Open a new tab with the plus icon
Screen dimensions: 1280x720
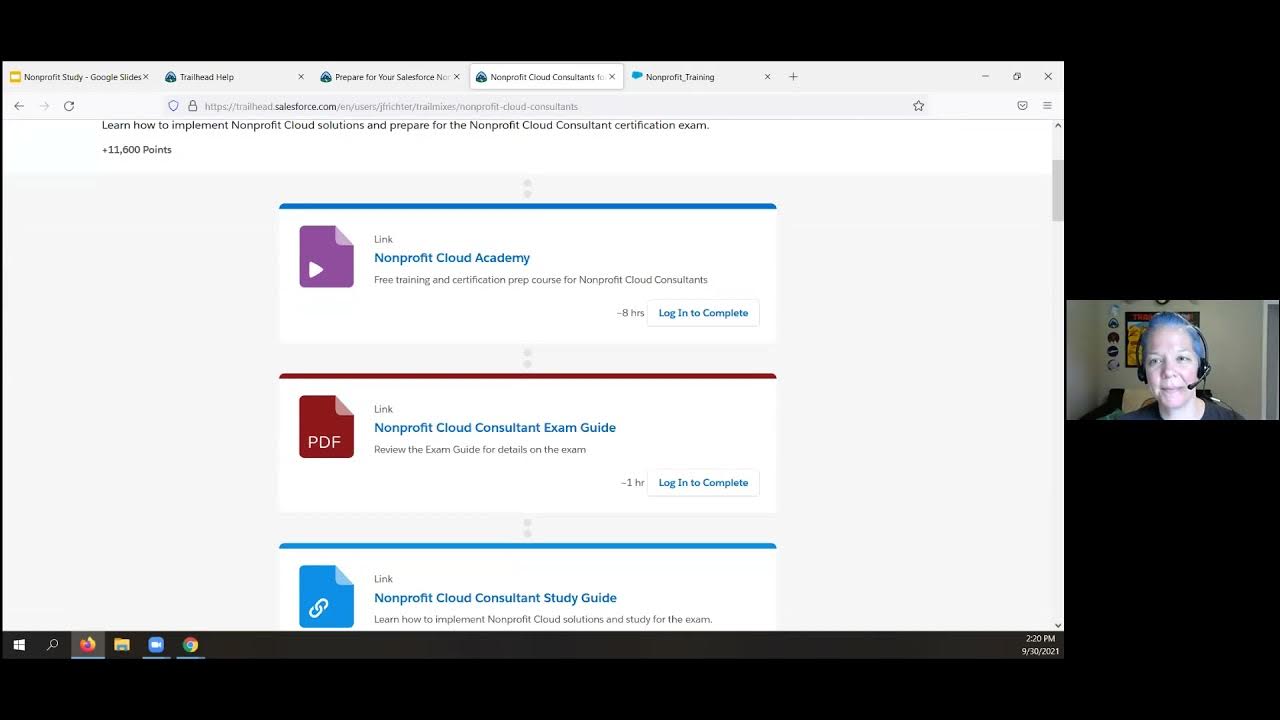pyautogui.click(x=793, y=77)
